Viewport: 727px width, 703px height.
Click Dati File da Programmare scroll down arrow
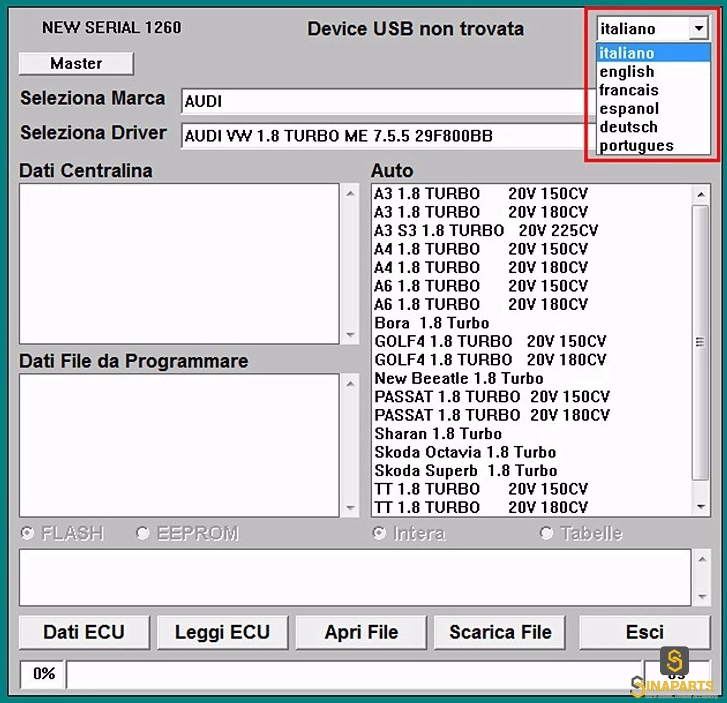pyautogui.click(x=351, y=508)
